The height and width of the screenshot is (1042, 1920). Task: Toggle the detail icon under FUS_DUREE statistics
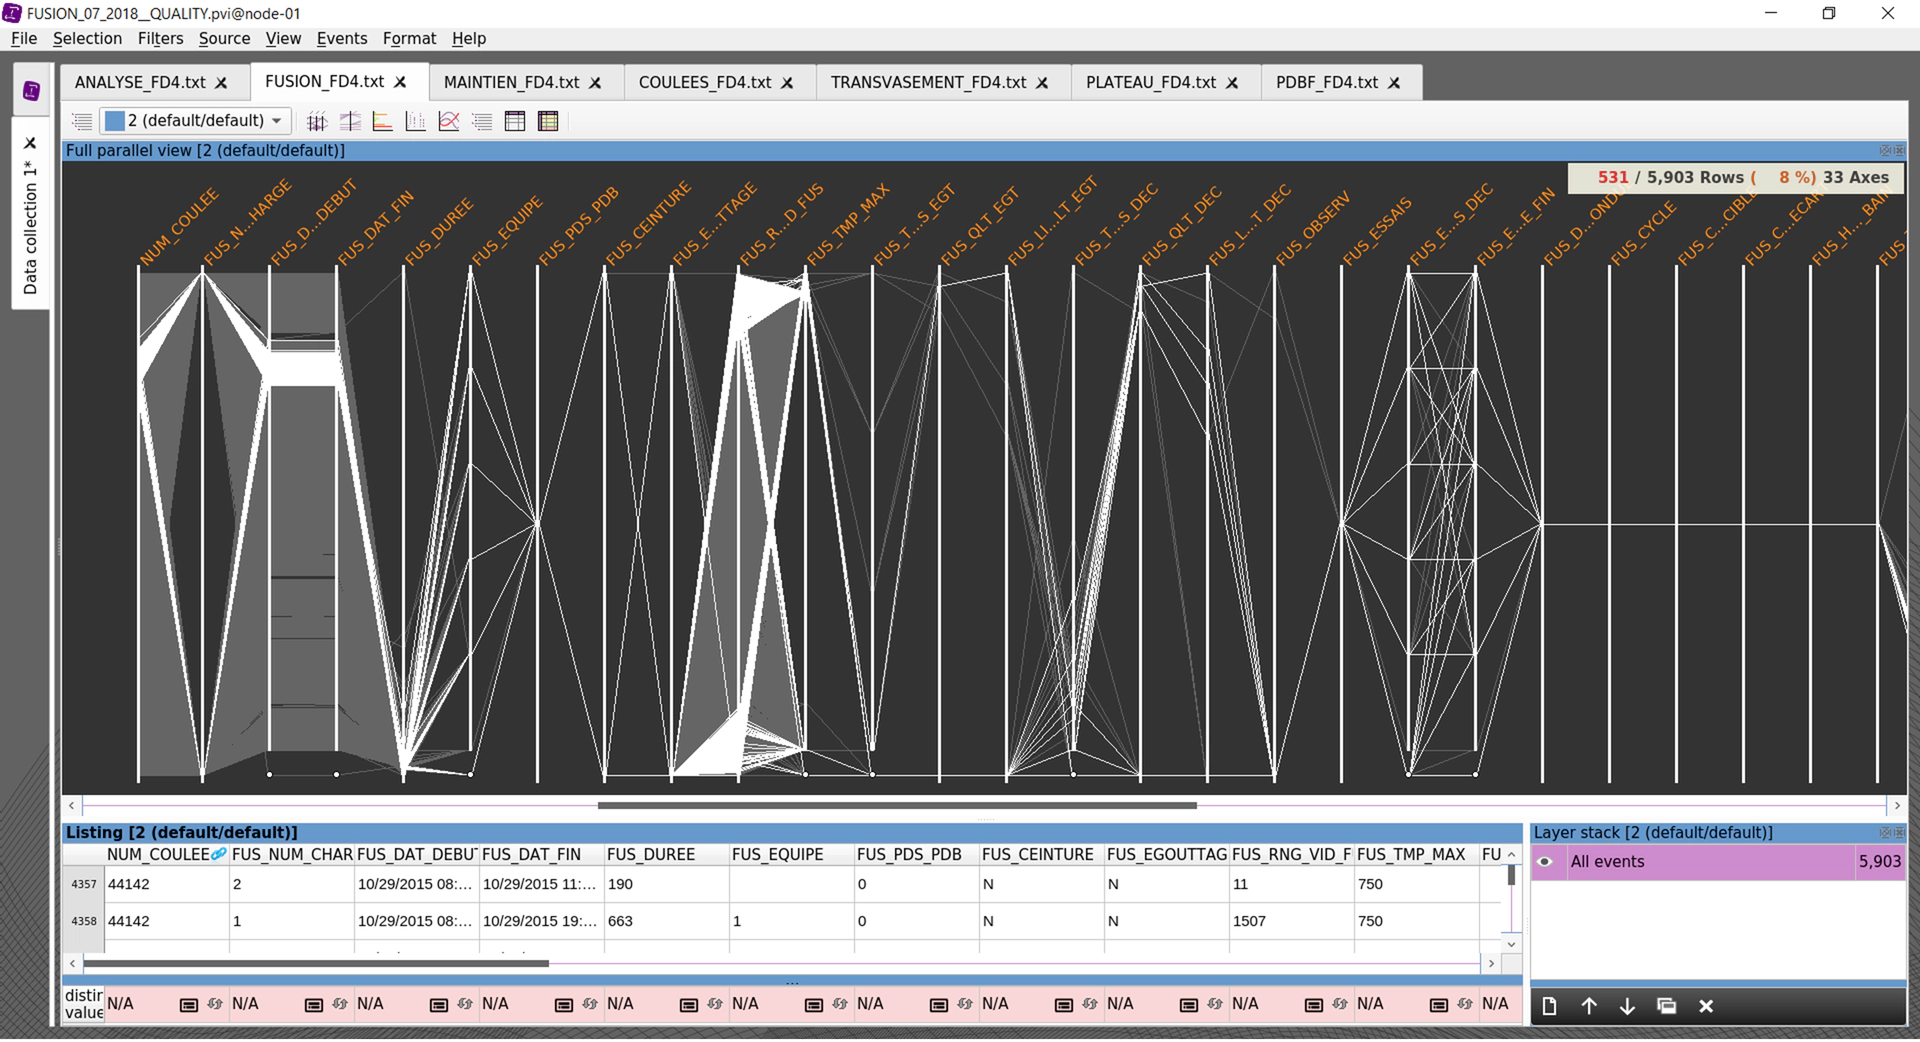(x=688, y=1004)
